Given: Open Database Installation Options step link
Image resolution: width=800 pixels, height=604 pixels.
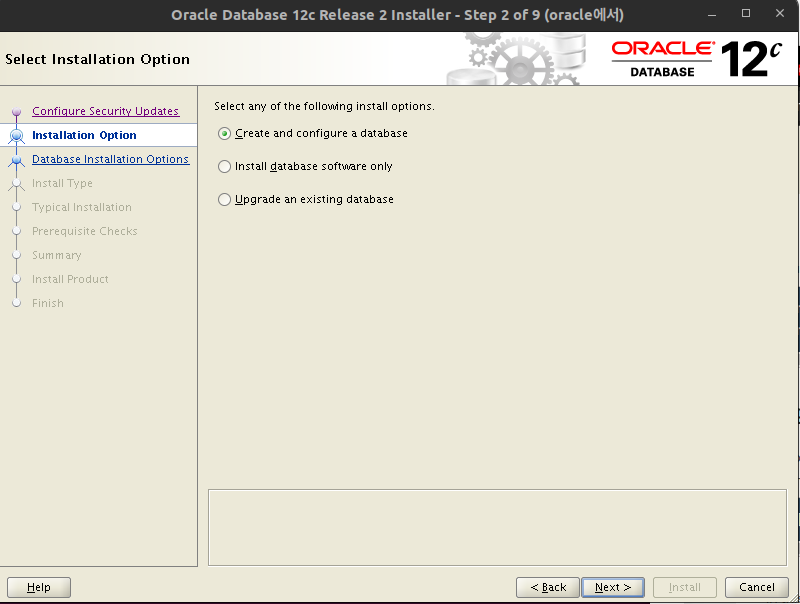Looking at the screenshot, I should tap(110, 159).
